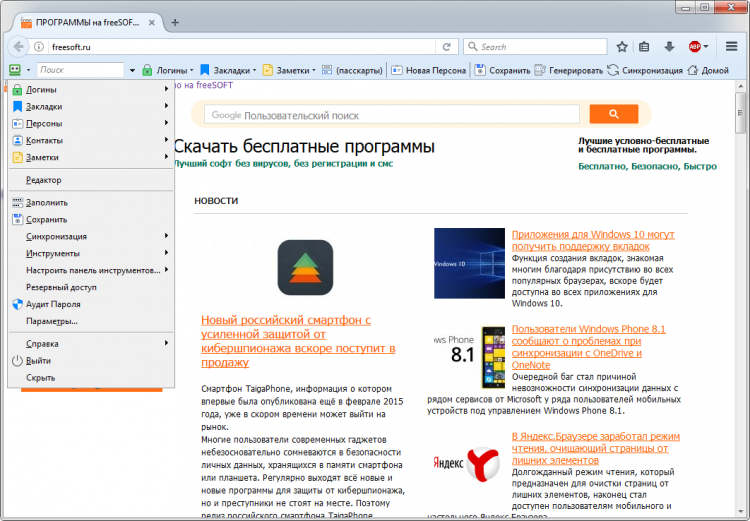Image resolution: width=750 pixels, height=521 pixels.
Task: Open Параметры... menu item
Action: coord(91,321)
